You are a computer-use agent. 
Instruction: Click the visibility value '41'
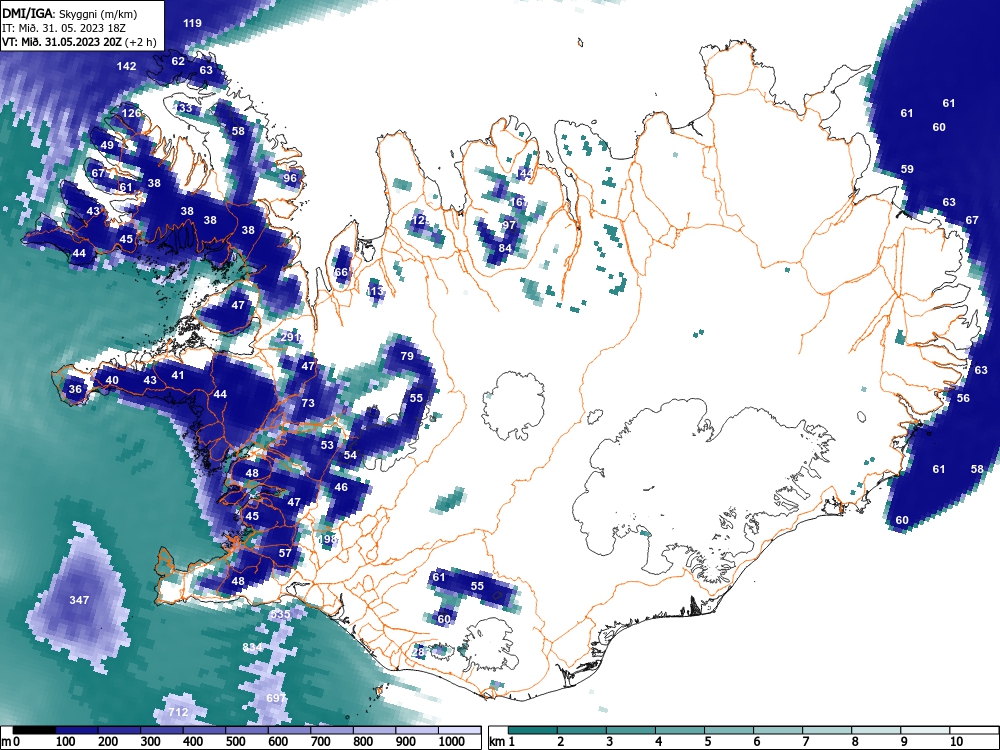pos(178,375)
